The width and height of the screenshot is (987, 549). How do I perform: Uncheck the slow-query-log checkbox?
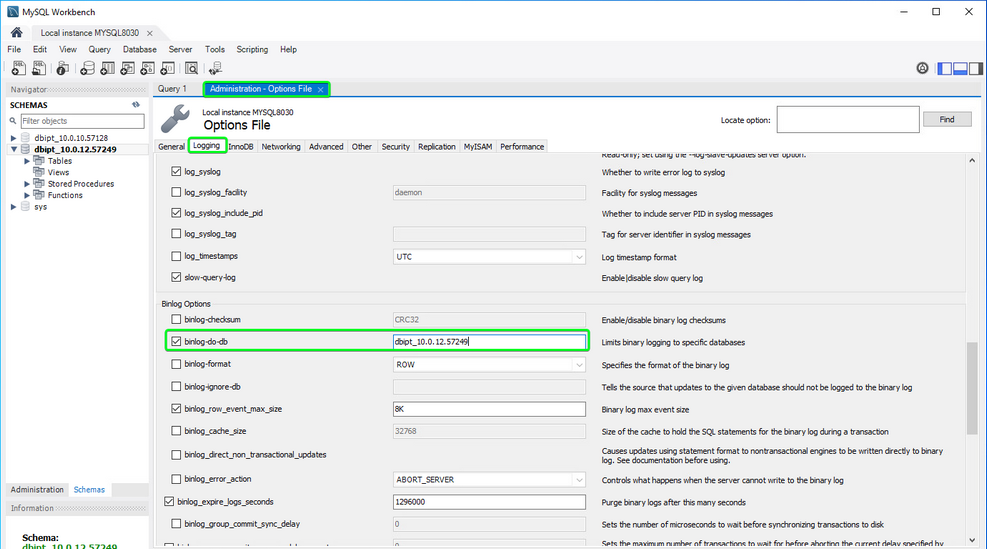176,277
